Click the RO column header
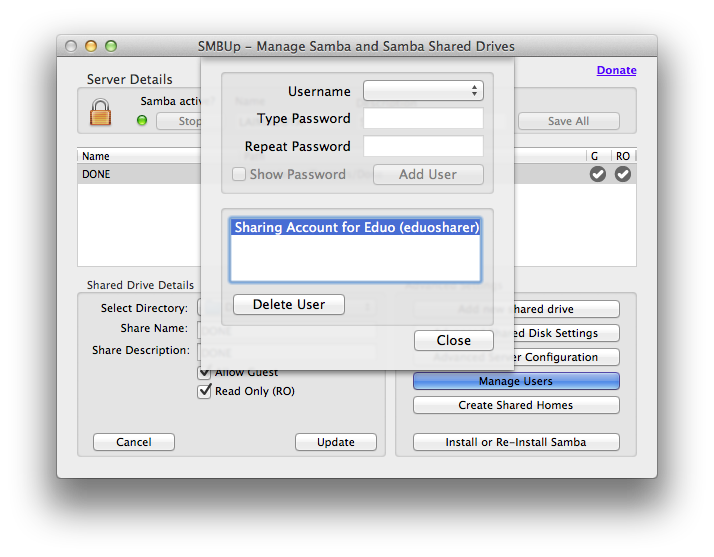The image size is (714, 557). (622, 156)
